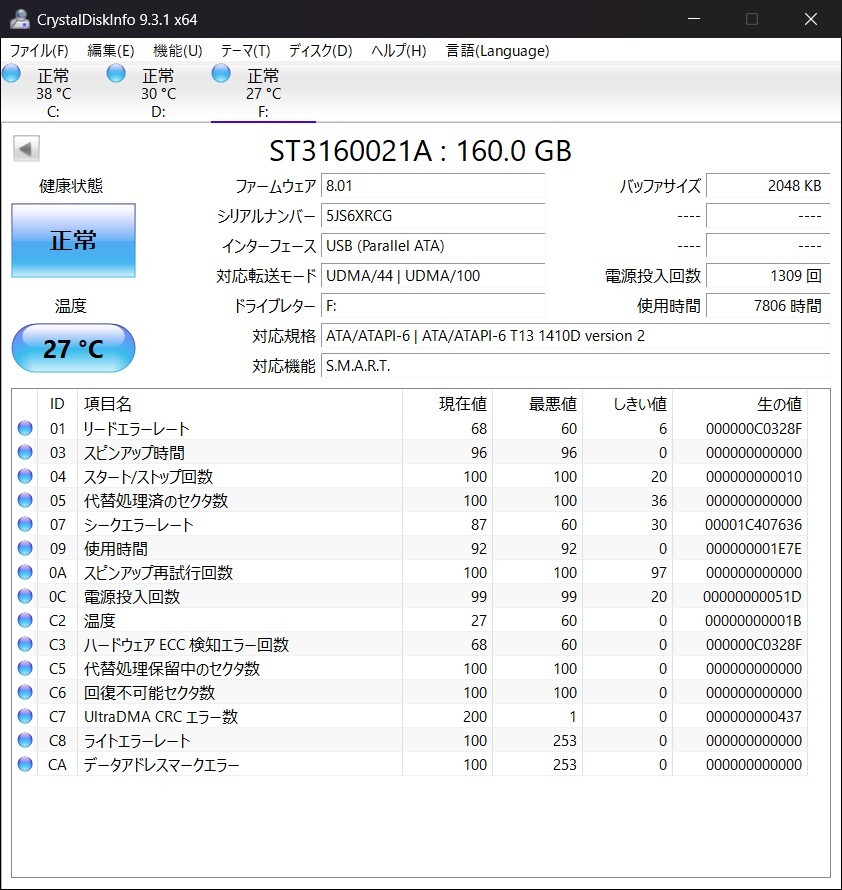Click status orb of row C5 代替処理保留中のセクタ数
This screenshot has height=890, width=842.
coord(25,668)
